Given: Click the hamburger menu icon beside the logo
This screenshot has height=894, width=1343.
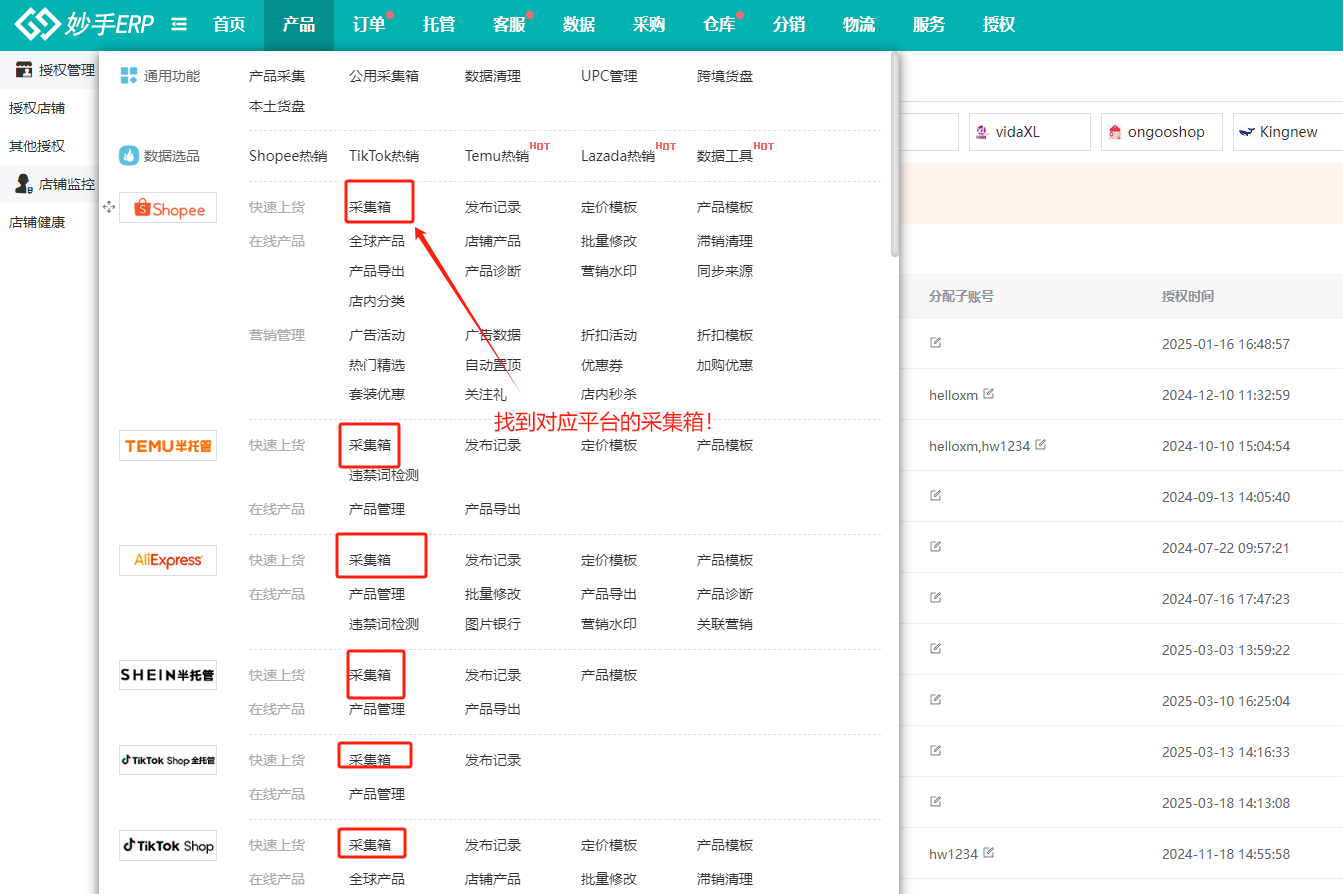Looking at the screenshot, I should (179, 25).
